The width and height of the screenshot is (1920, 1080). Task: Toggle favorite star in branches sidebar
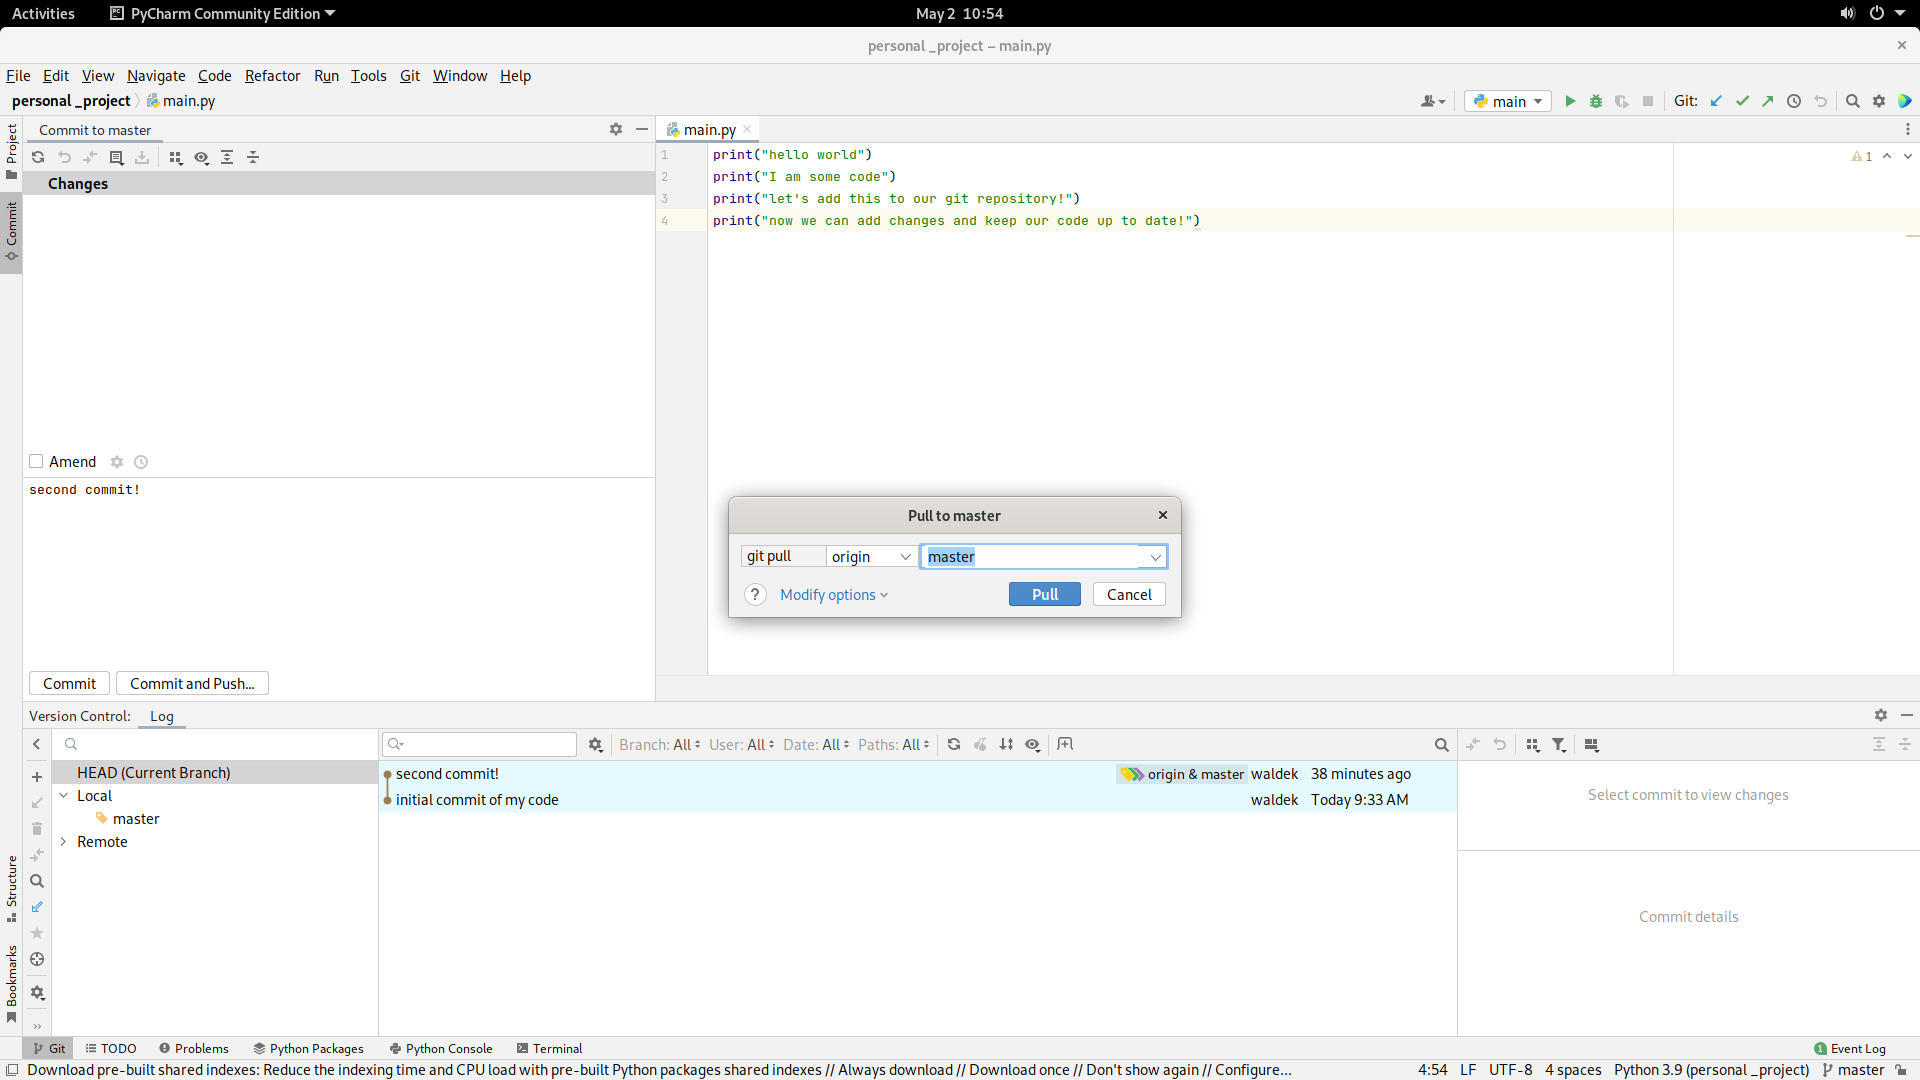pyautogui.click(x=37, y=933)
